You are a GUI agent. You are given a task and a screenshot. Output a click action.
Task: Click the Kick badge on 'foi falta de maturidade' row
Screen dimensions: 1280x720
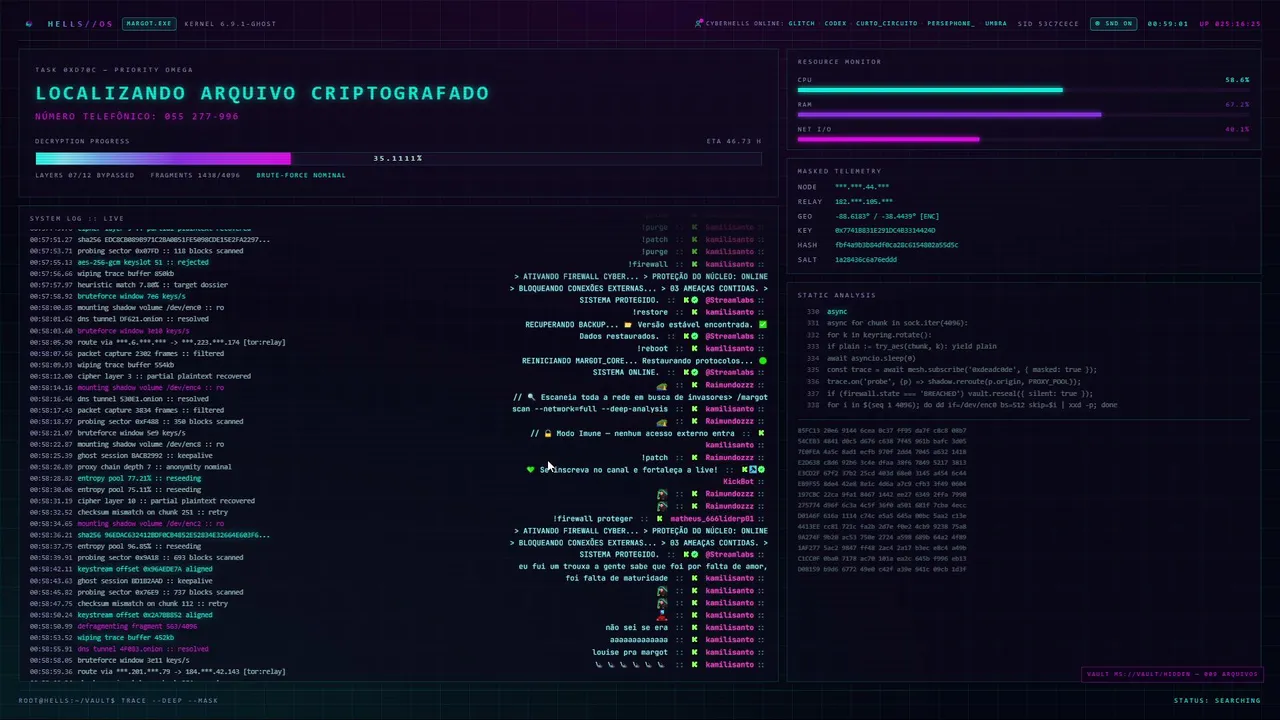[695, 578]
